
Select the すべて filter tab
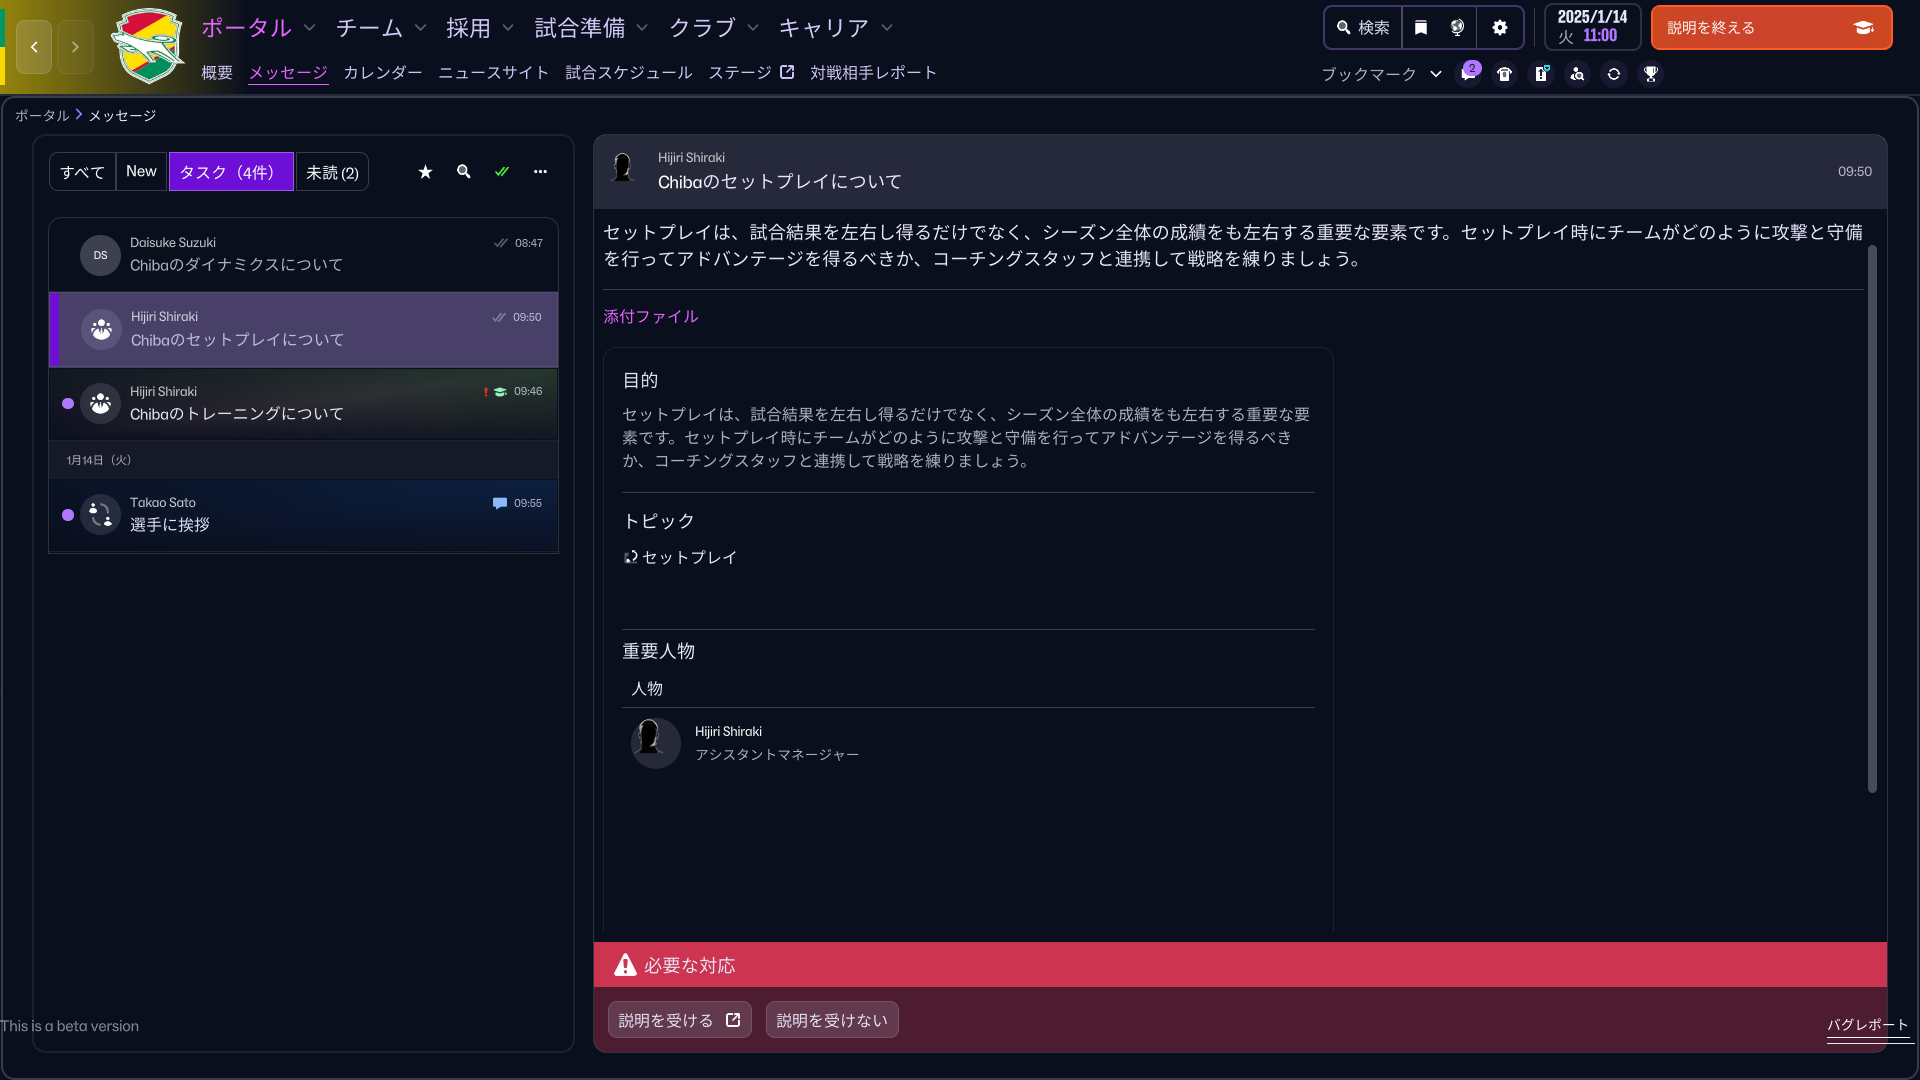point(82,172)
